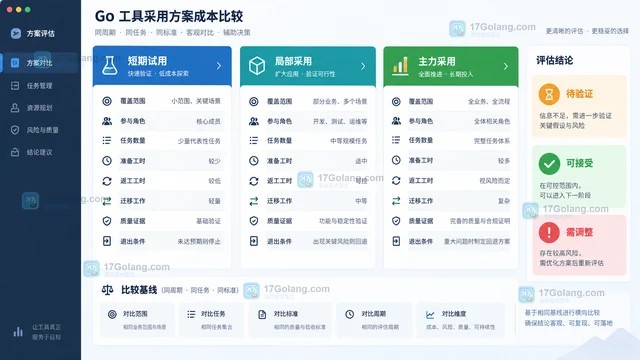This screenshot has width=640, height=360.
Task: Open 结论建议 sidebar item
Action: (x=39, y=152)
